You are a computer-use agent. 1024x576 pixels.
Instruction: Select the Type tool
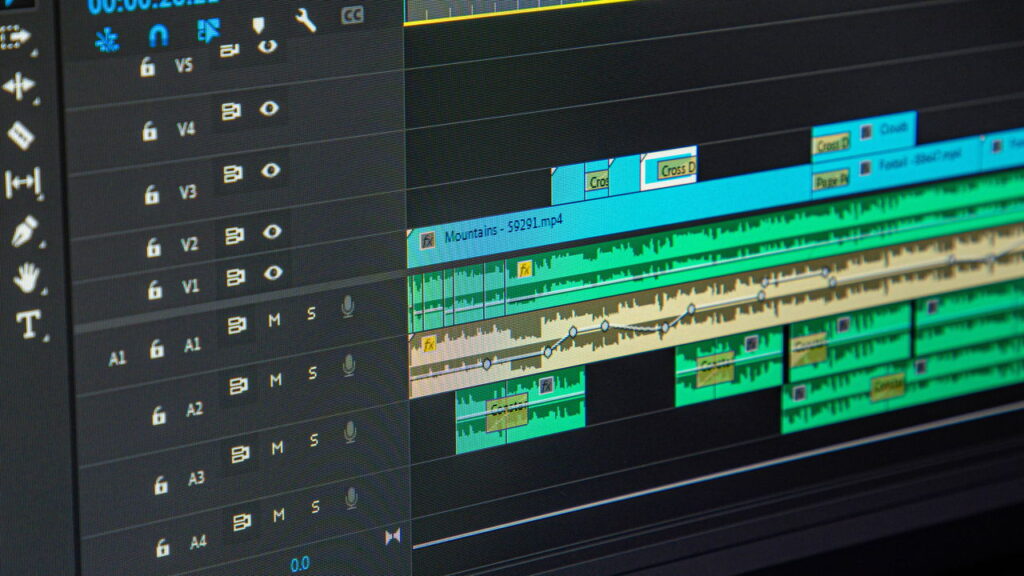[27, 323]
